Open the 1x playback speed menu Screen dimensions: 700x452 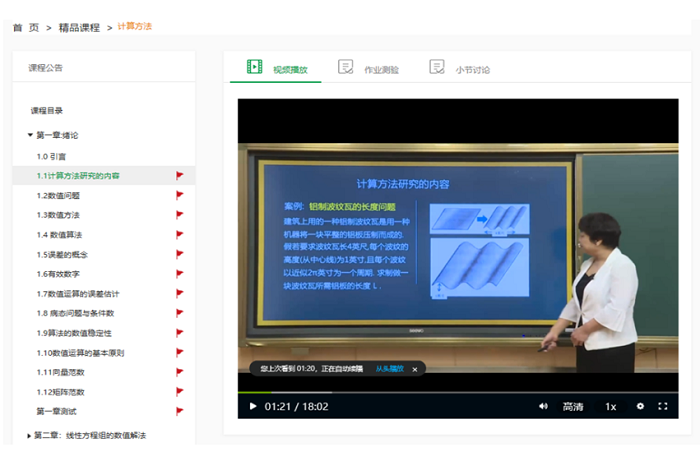(610, 407)
